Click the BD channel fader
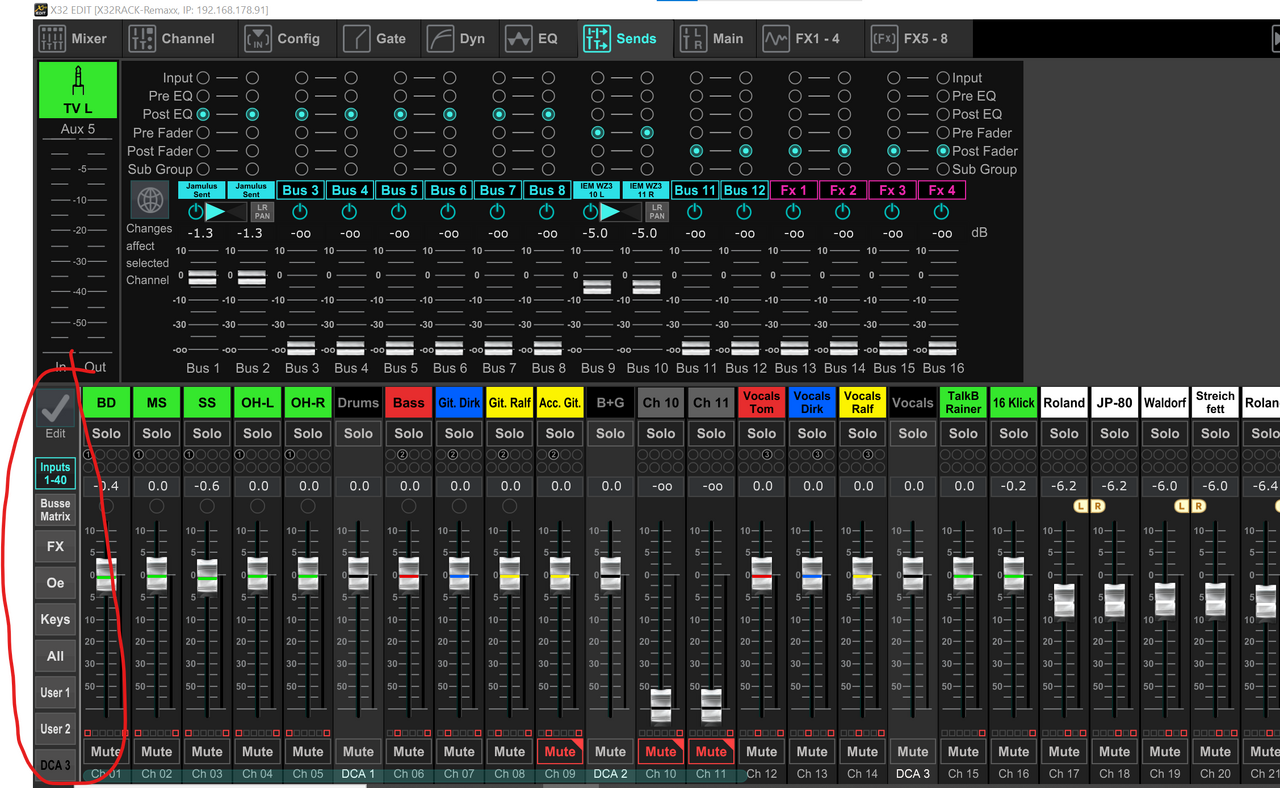The image size is (1280, 788). (x=107, y=575)
